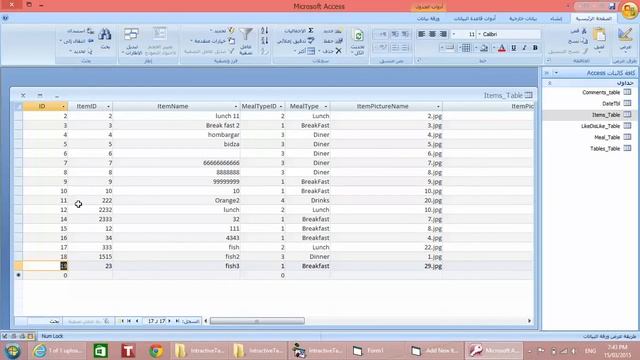This screenshot has width=640, height=360.
Task: Open the Home ribbon tab
Action: (x=593, y=19)
